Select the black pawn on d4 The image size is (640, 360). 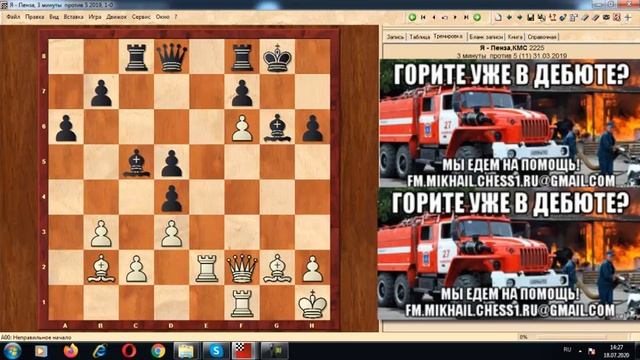click(172, 198)
